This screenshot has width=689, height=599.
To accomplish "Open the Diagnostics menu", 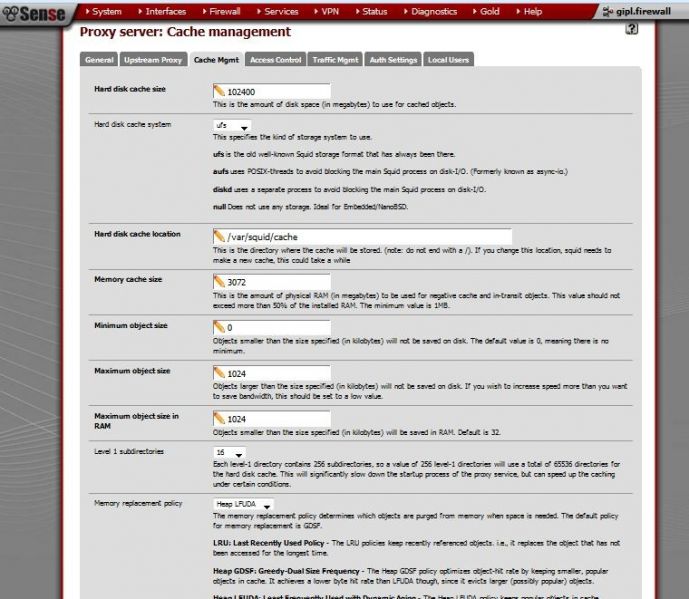I will point(430,11).
